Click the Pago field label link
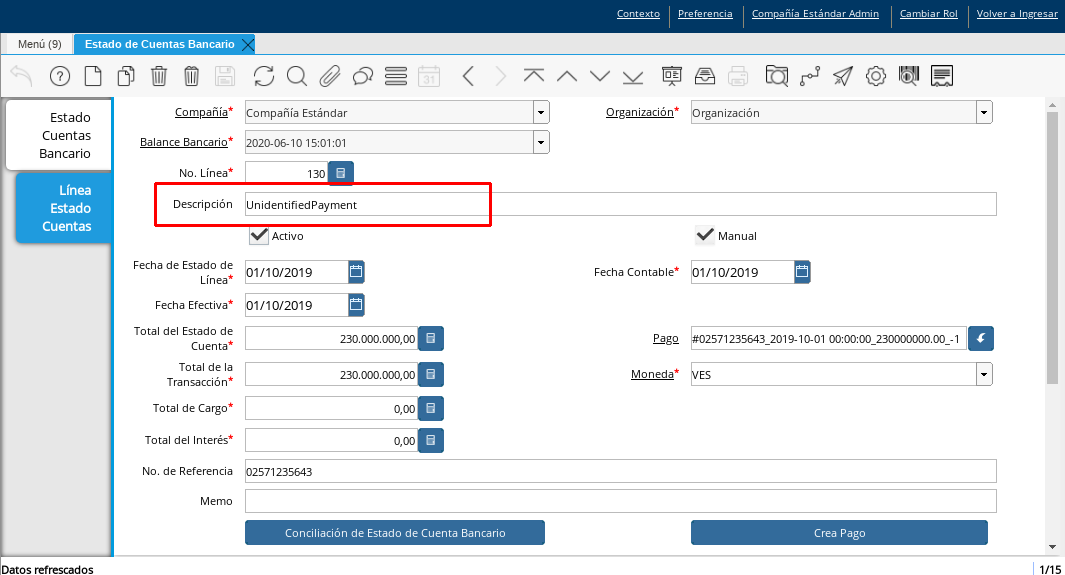Viewport: 1065px width, 575px height. (x=666, y=338)
